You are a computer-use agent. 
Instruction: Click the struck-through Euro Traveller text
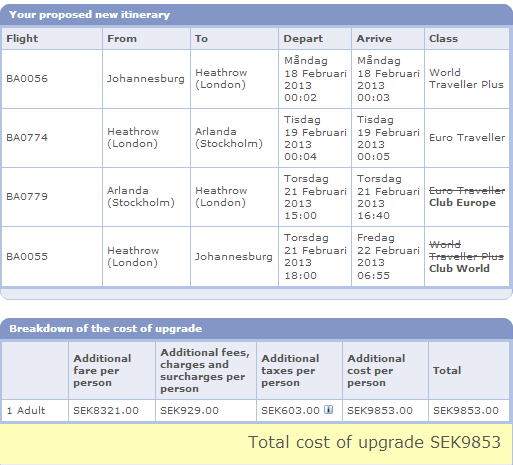point(467,191)
